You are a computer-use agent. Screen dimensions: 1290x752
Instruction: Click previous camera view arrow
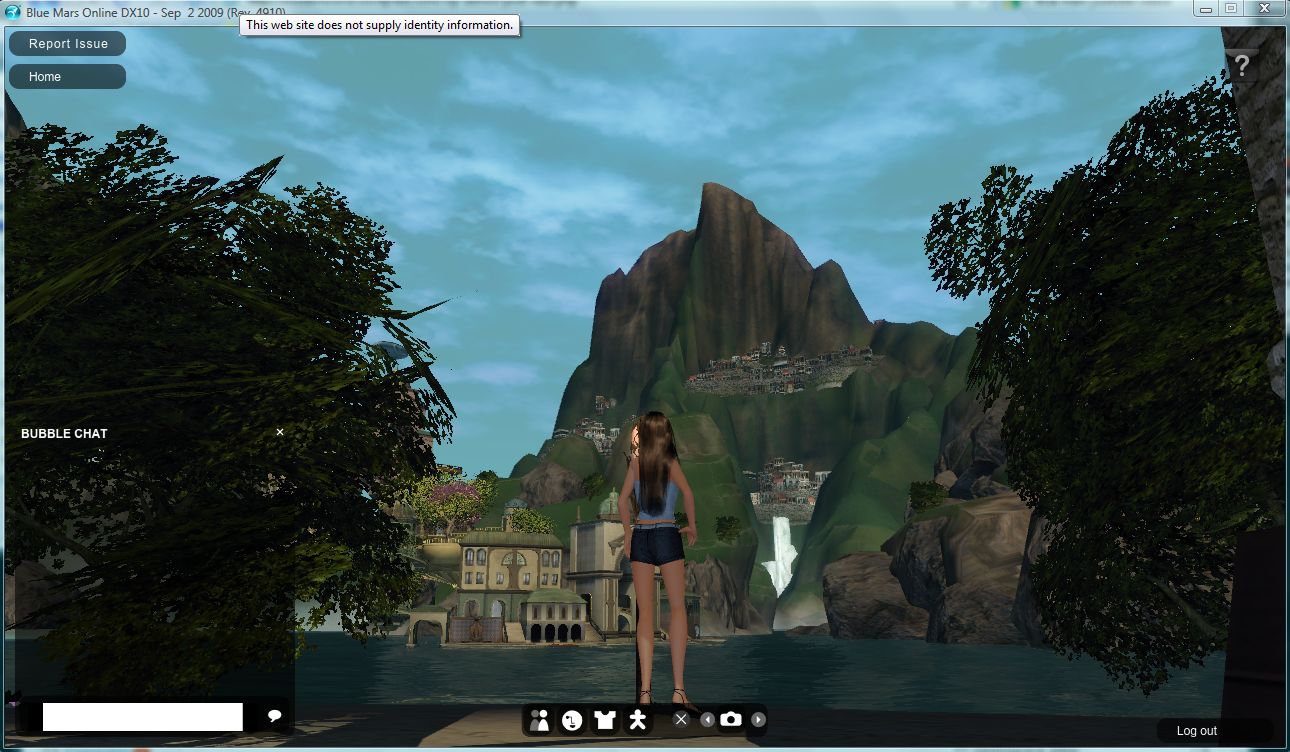[x=708, y=719]
